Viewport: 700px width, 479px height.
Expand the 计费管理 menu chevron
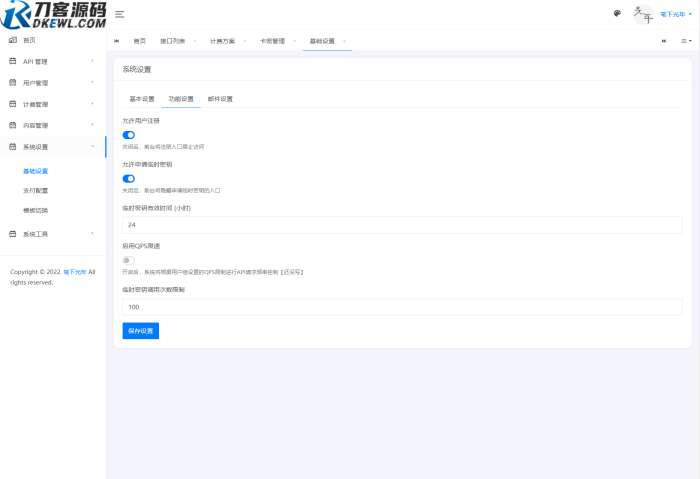(x=92, y=104)
